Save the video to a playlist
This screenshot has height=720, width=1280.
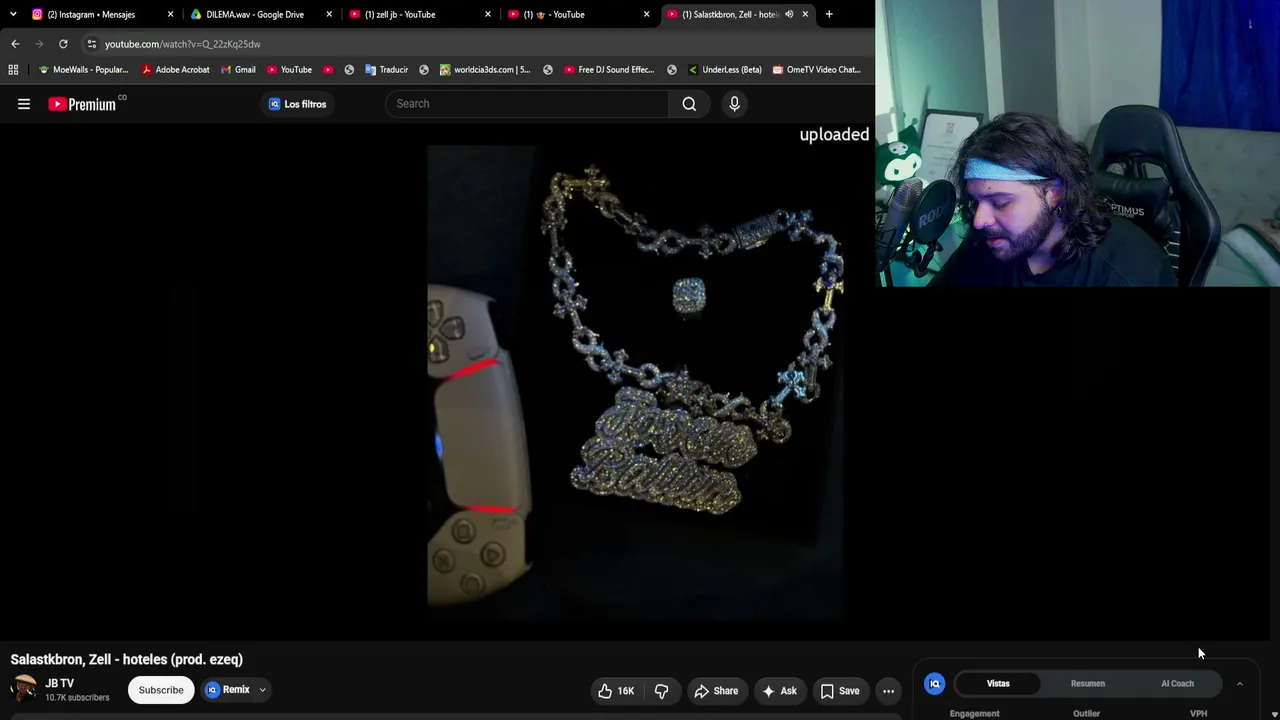tap(840, 691)
